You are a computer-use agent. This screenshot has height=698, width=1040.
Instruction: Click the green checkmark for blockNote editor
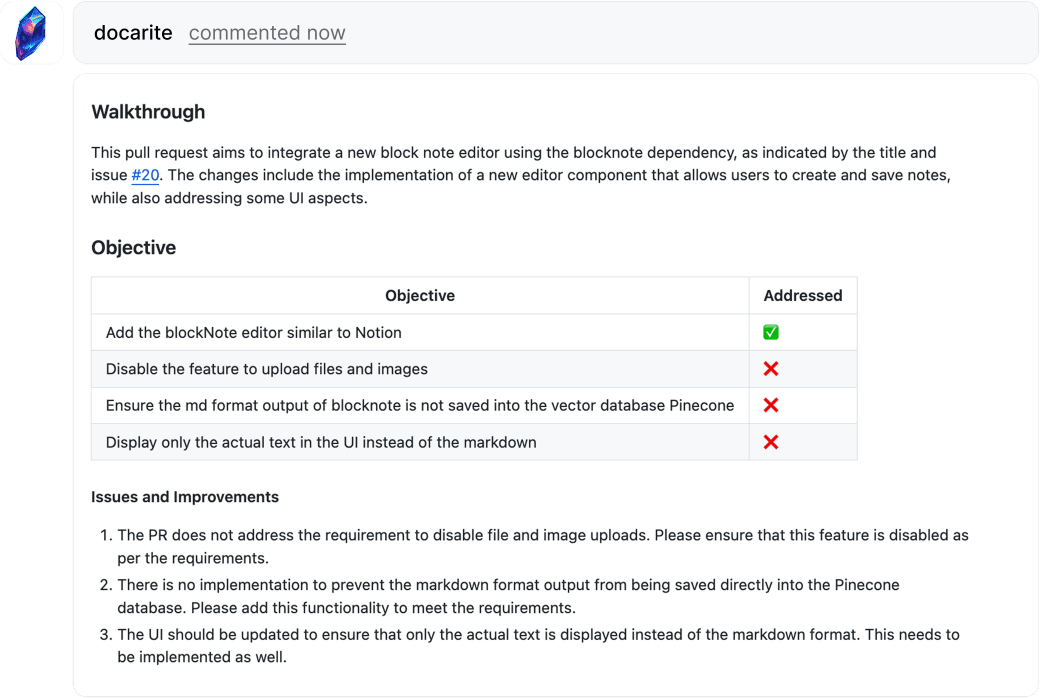pos(770,332)
